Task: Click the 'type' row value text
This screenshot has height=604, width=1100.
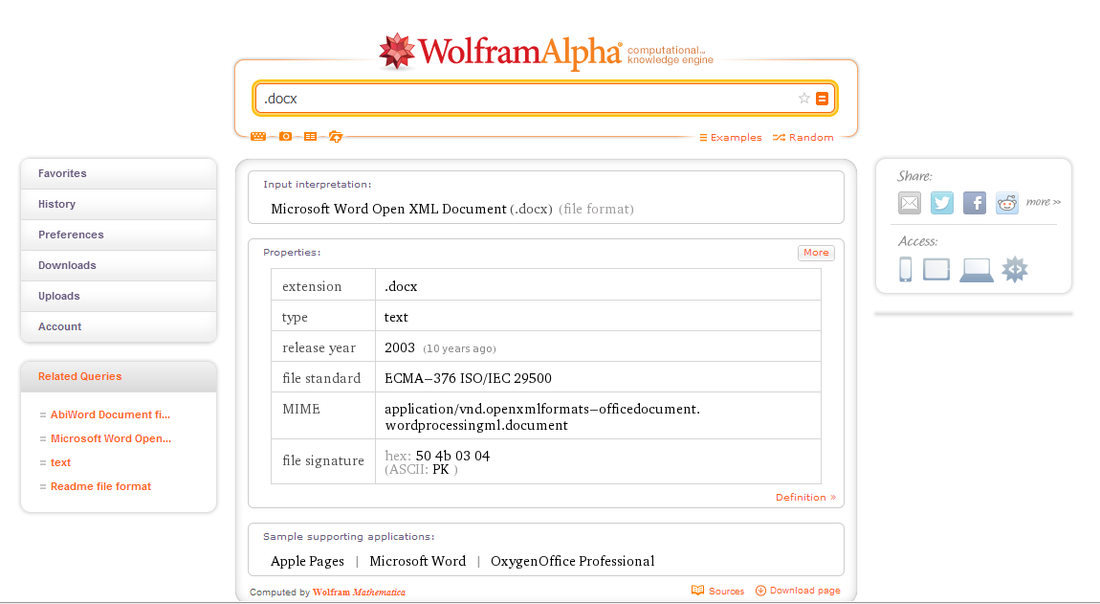Action: (396, 317)
